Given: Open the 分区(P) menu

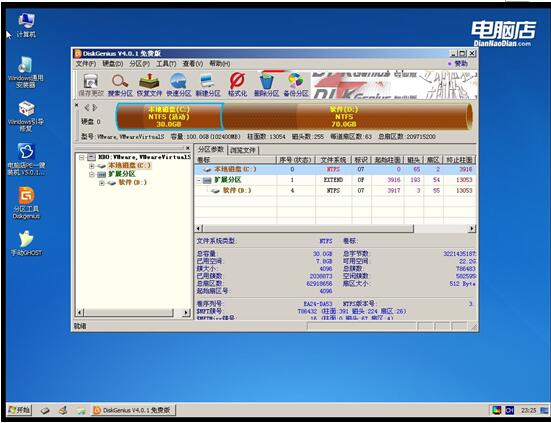Looking at the screenshot, I should tap(139, 64).
